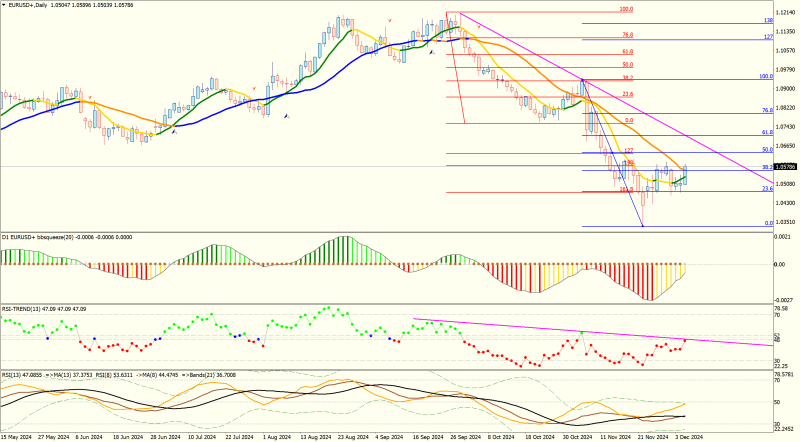Viewport: 800px width, 442px height.
Task: Click the 78.5781 RSI scale value
Action: pos(784,375)
